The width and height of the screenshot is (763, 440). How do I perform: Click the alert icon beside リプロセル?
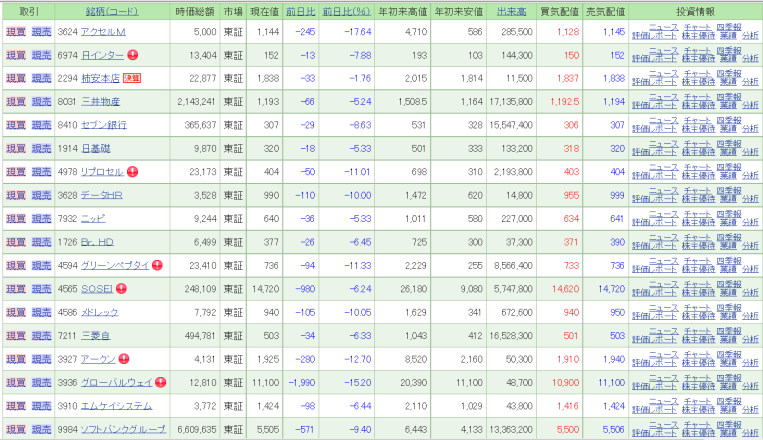132,172
